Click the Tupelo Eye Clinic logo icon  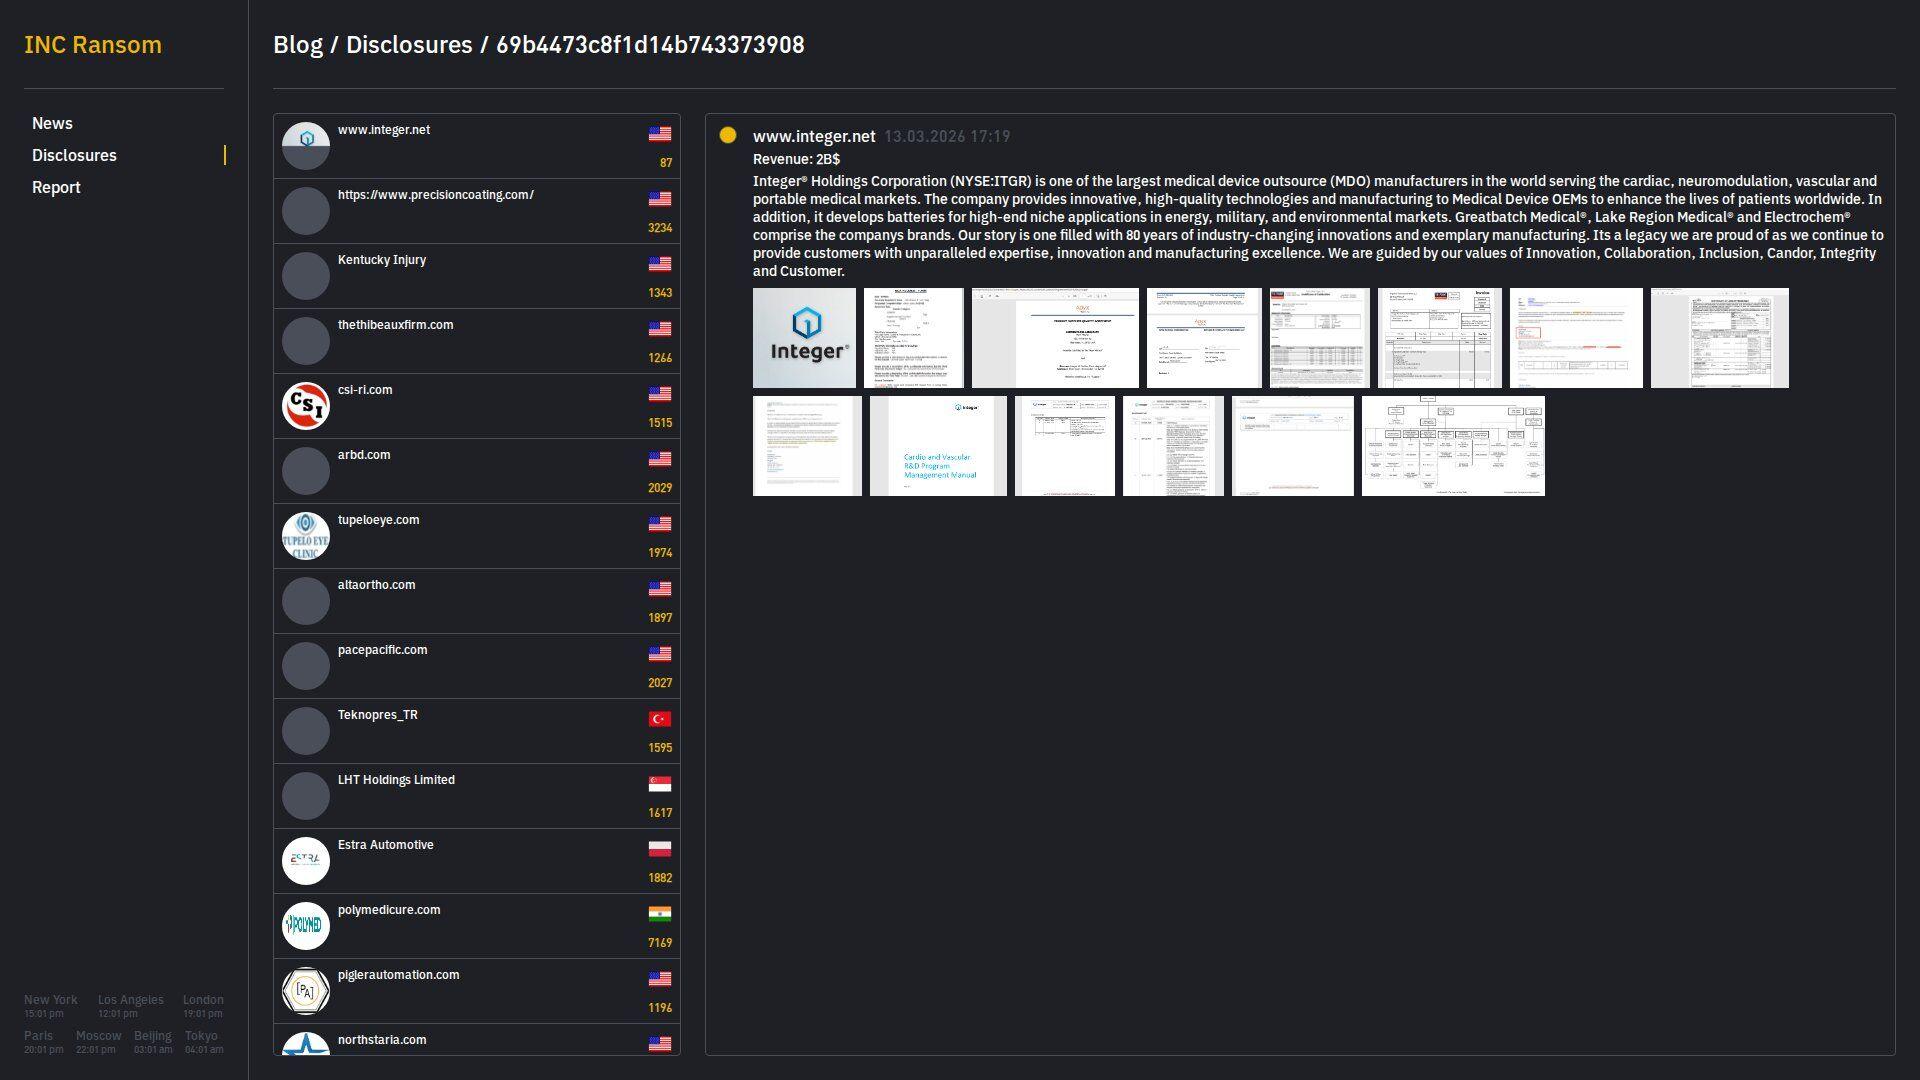tap(306, 536)
